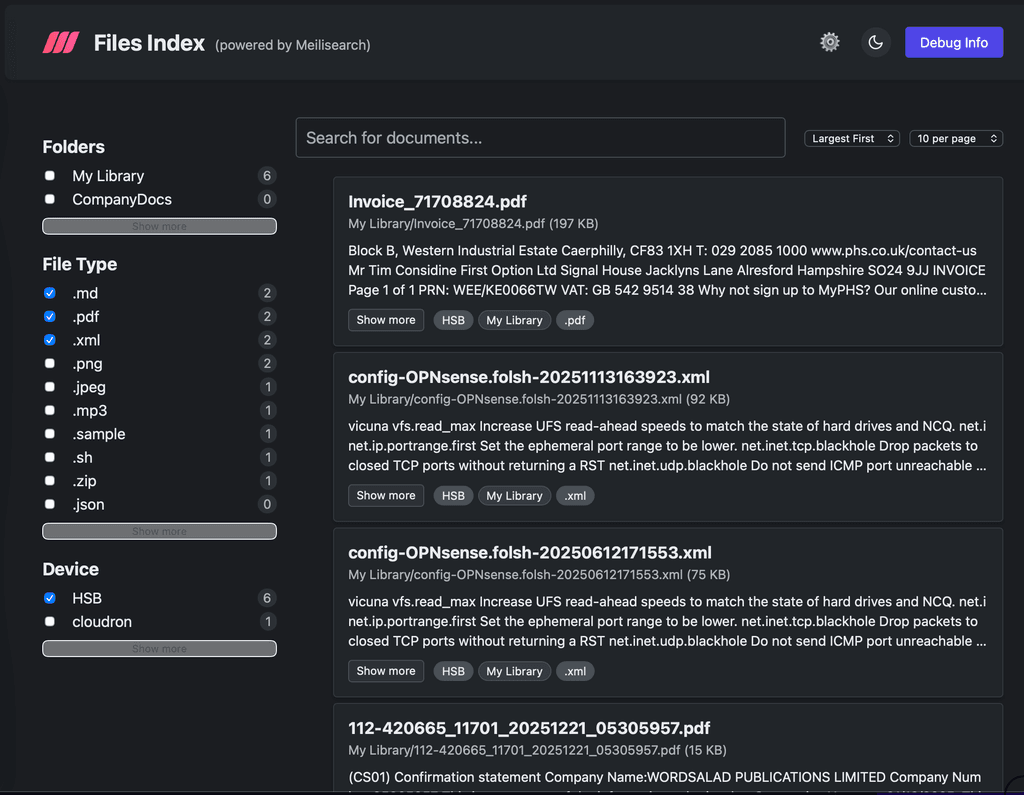Check the .zip file type filter

coord(49,481)
